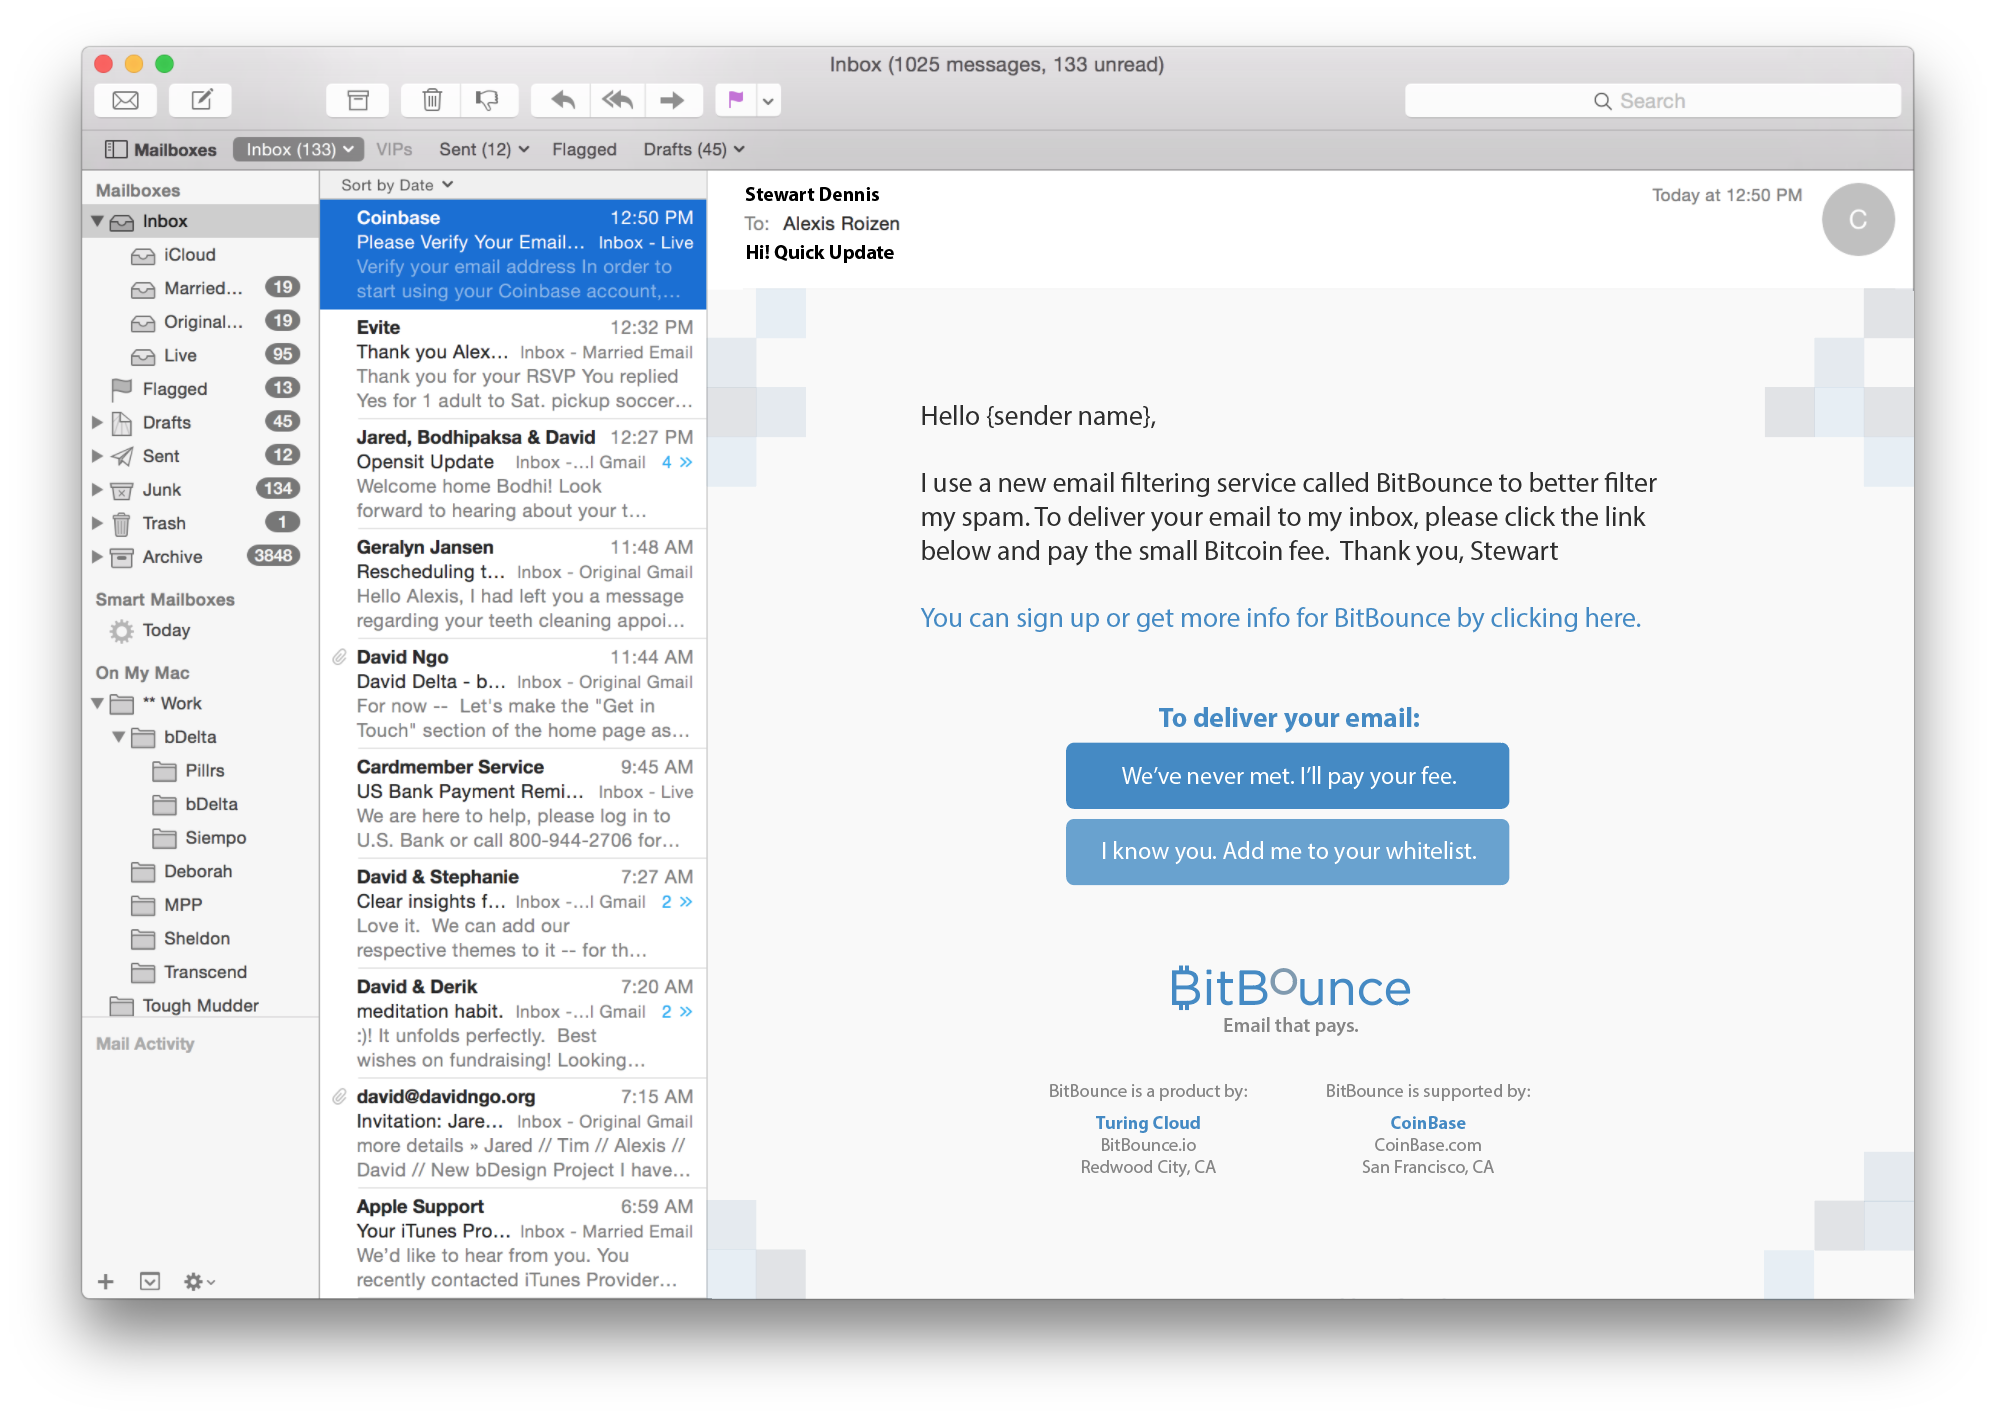
Task: Open the gear action menu
Action: pyautogui.click(x=199, y=1281)
